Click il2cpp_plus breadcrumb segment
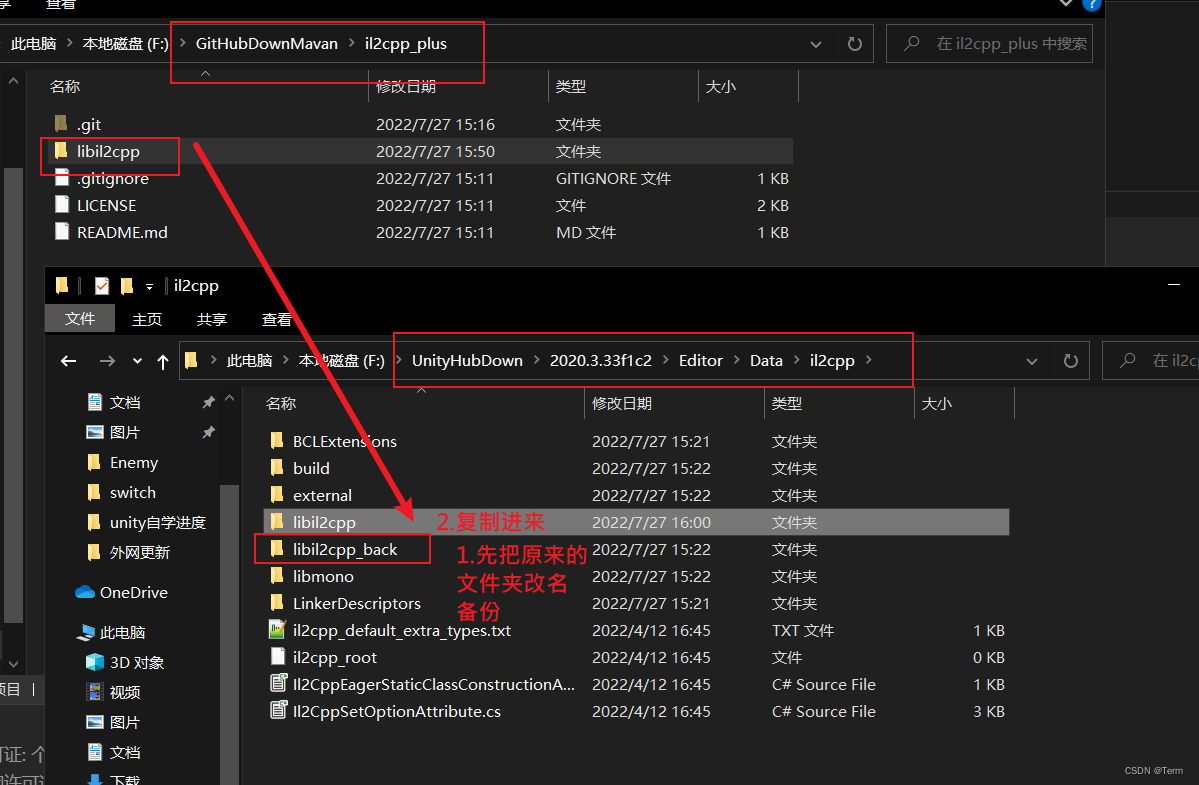 click(x=406, y=44)
